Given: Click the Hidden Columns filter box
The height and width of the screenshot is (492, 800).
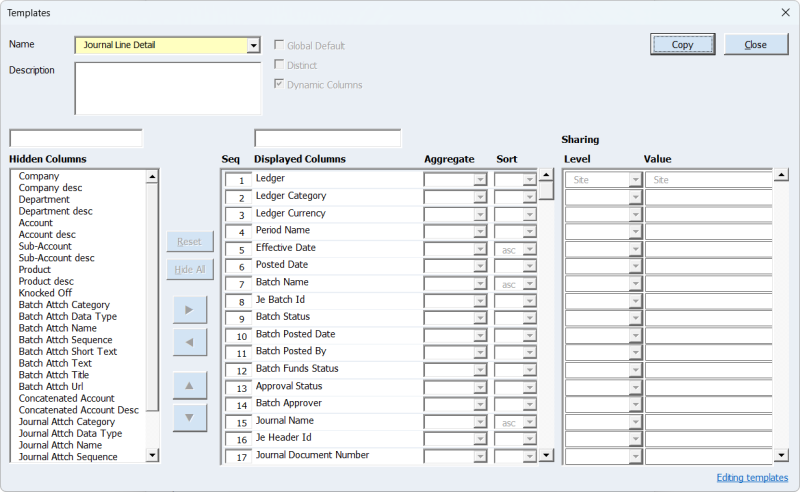Looking at the screenshot, I should [x=76, y=138].
